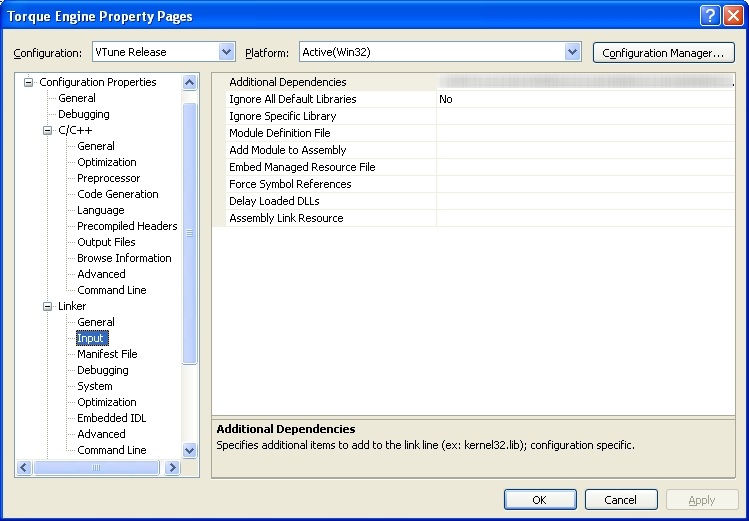Viewport: 749px width, 521px height.
Task: Select Manifest File under Linker
Action: (107, 354)
